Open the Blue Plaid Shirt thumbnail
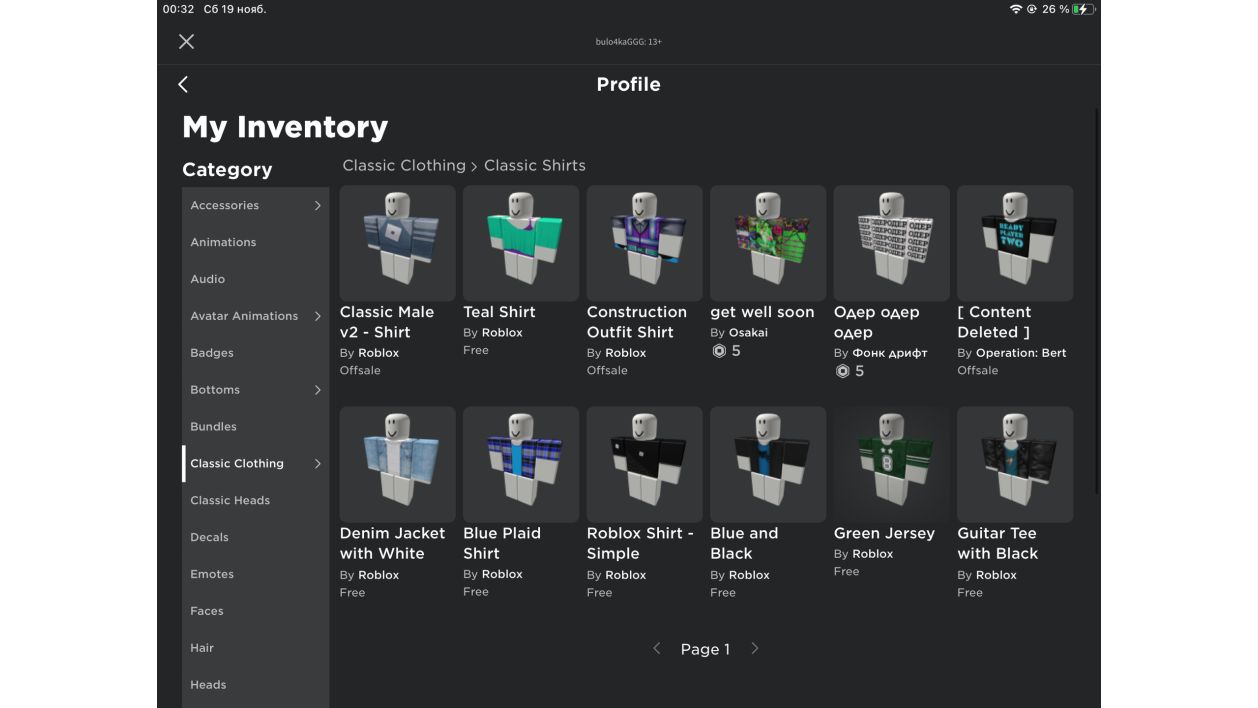The image size is (1258, 708). [521, 464]
